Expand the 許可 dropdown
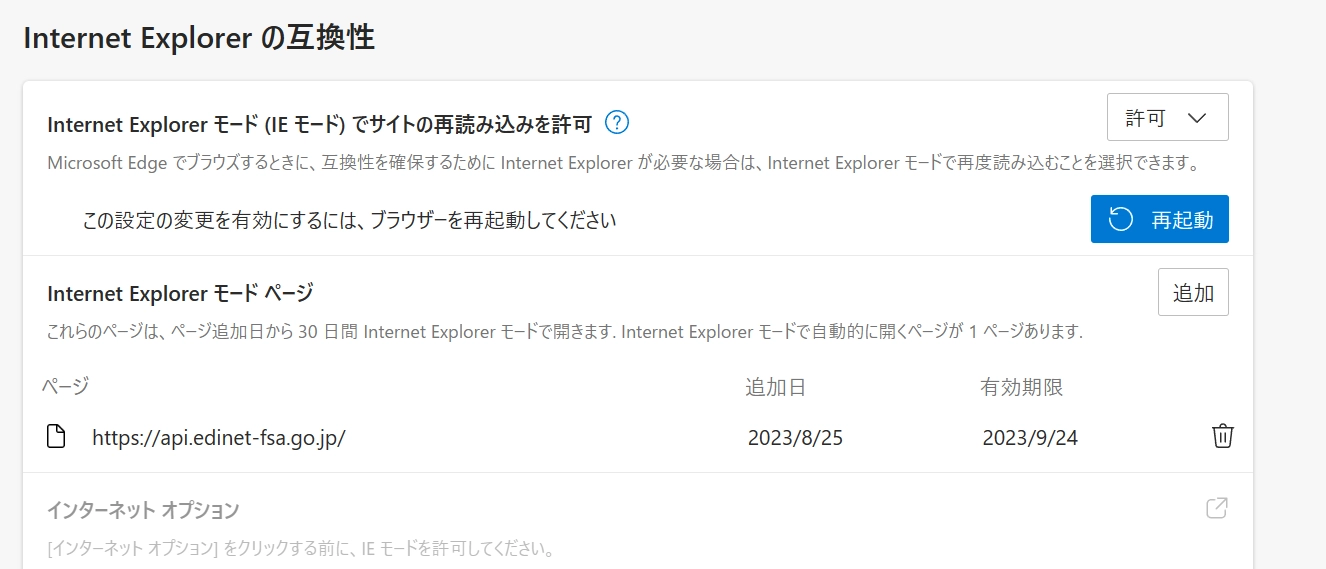 [1167, 118]
